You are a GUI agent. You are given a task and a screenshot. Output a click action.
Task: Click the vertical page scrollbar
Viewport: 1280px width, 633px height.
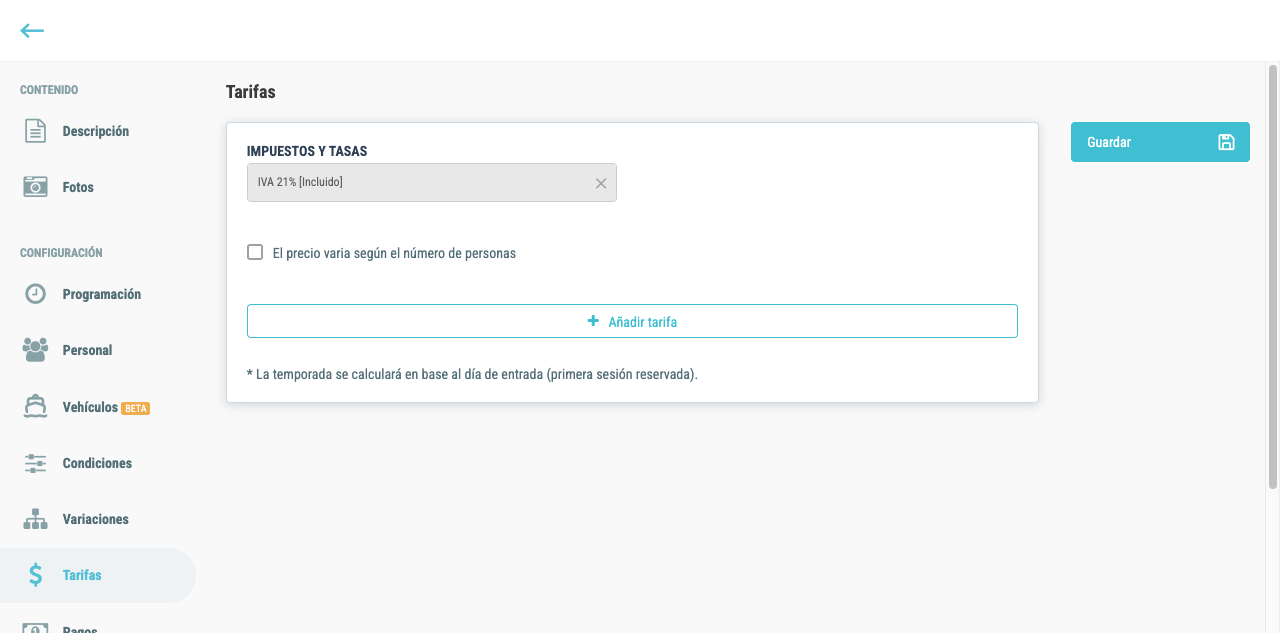point(1273,280)
